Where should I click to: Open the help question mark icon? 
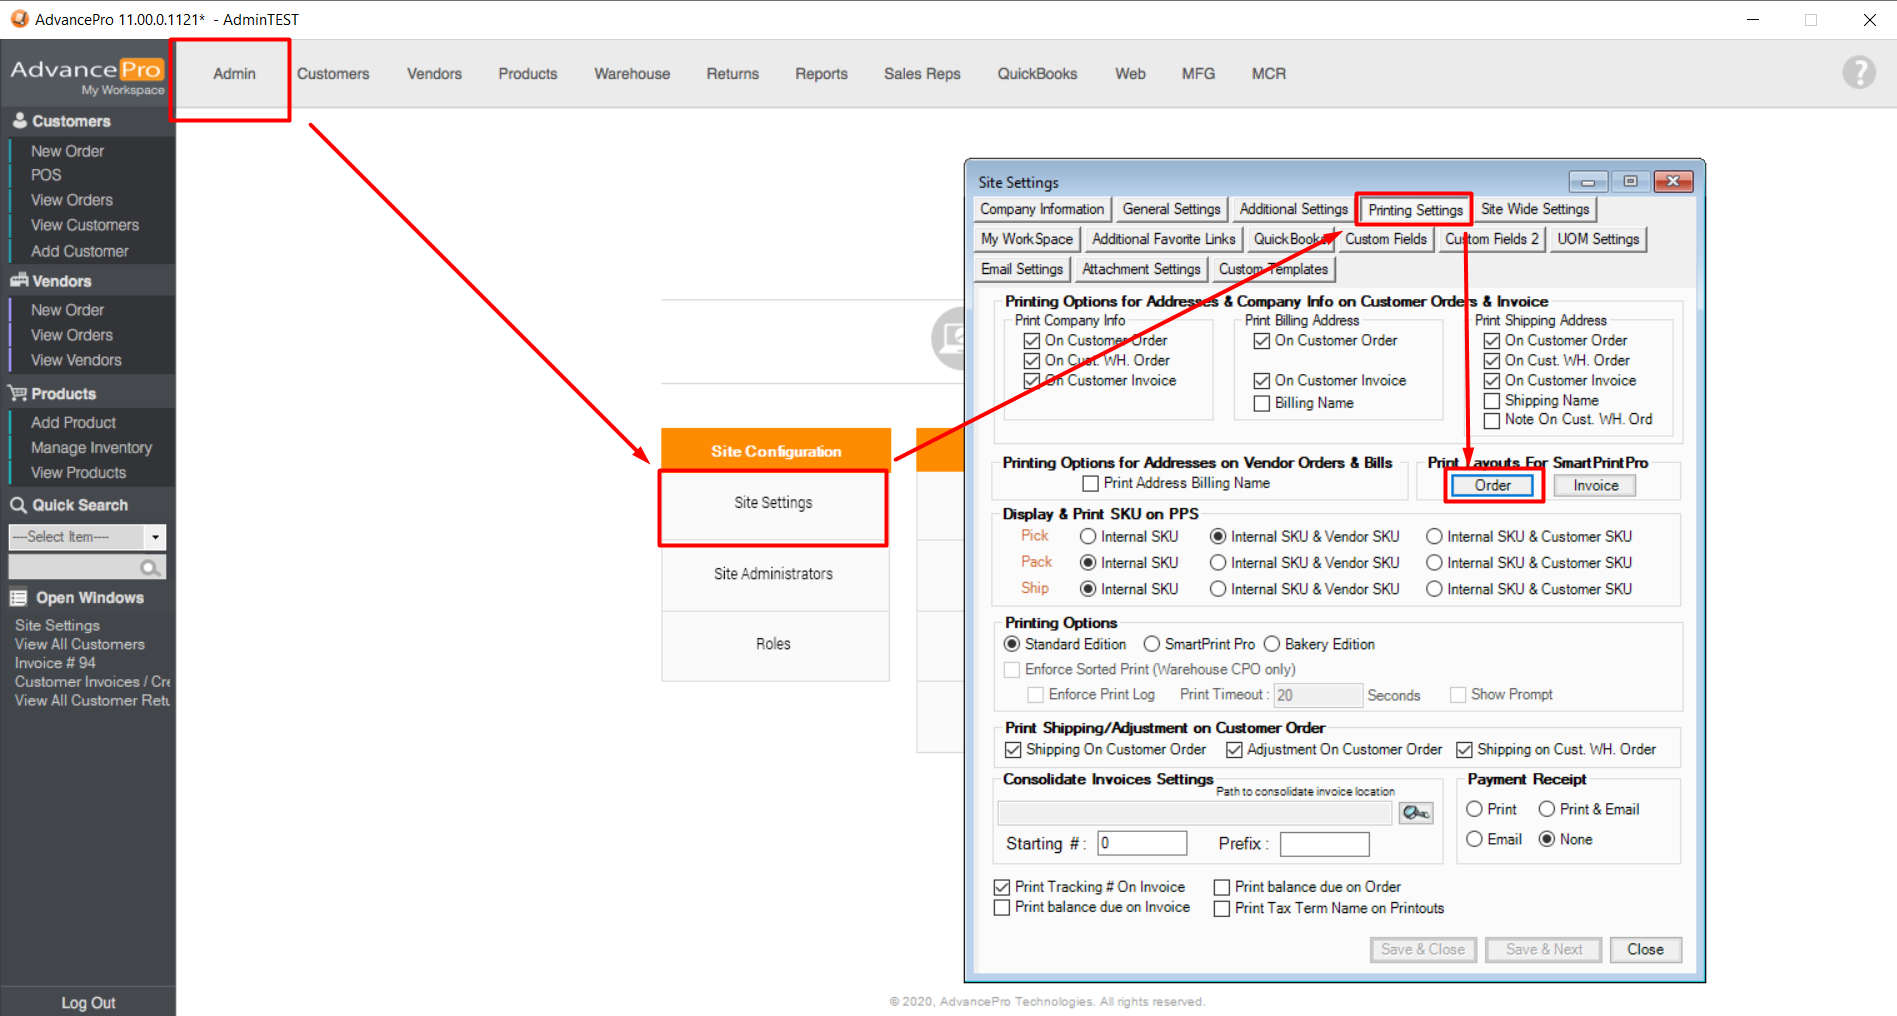click(x=1858, y=73)
